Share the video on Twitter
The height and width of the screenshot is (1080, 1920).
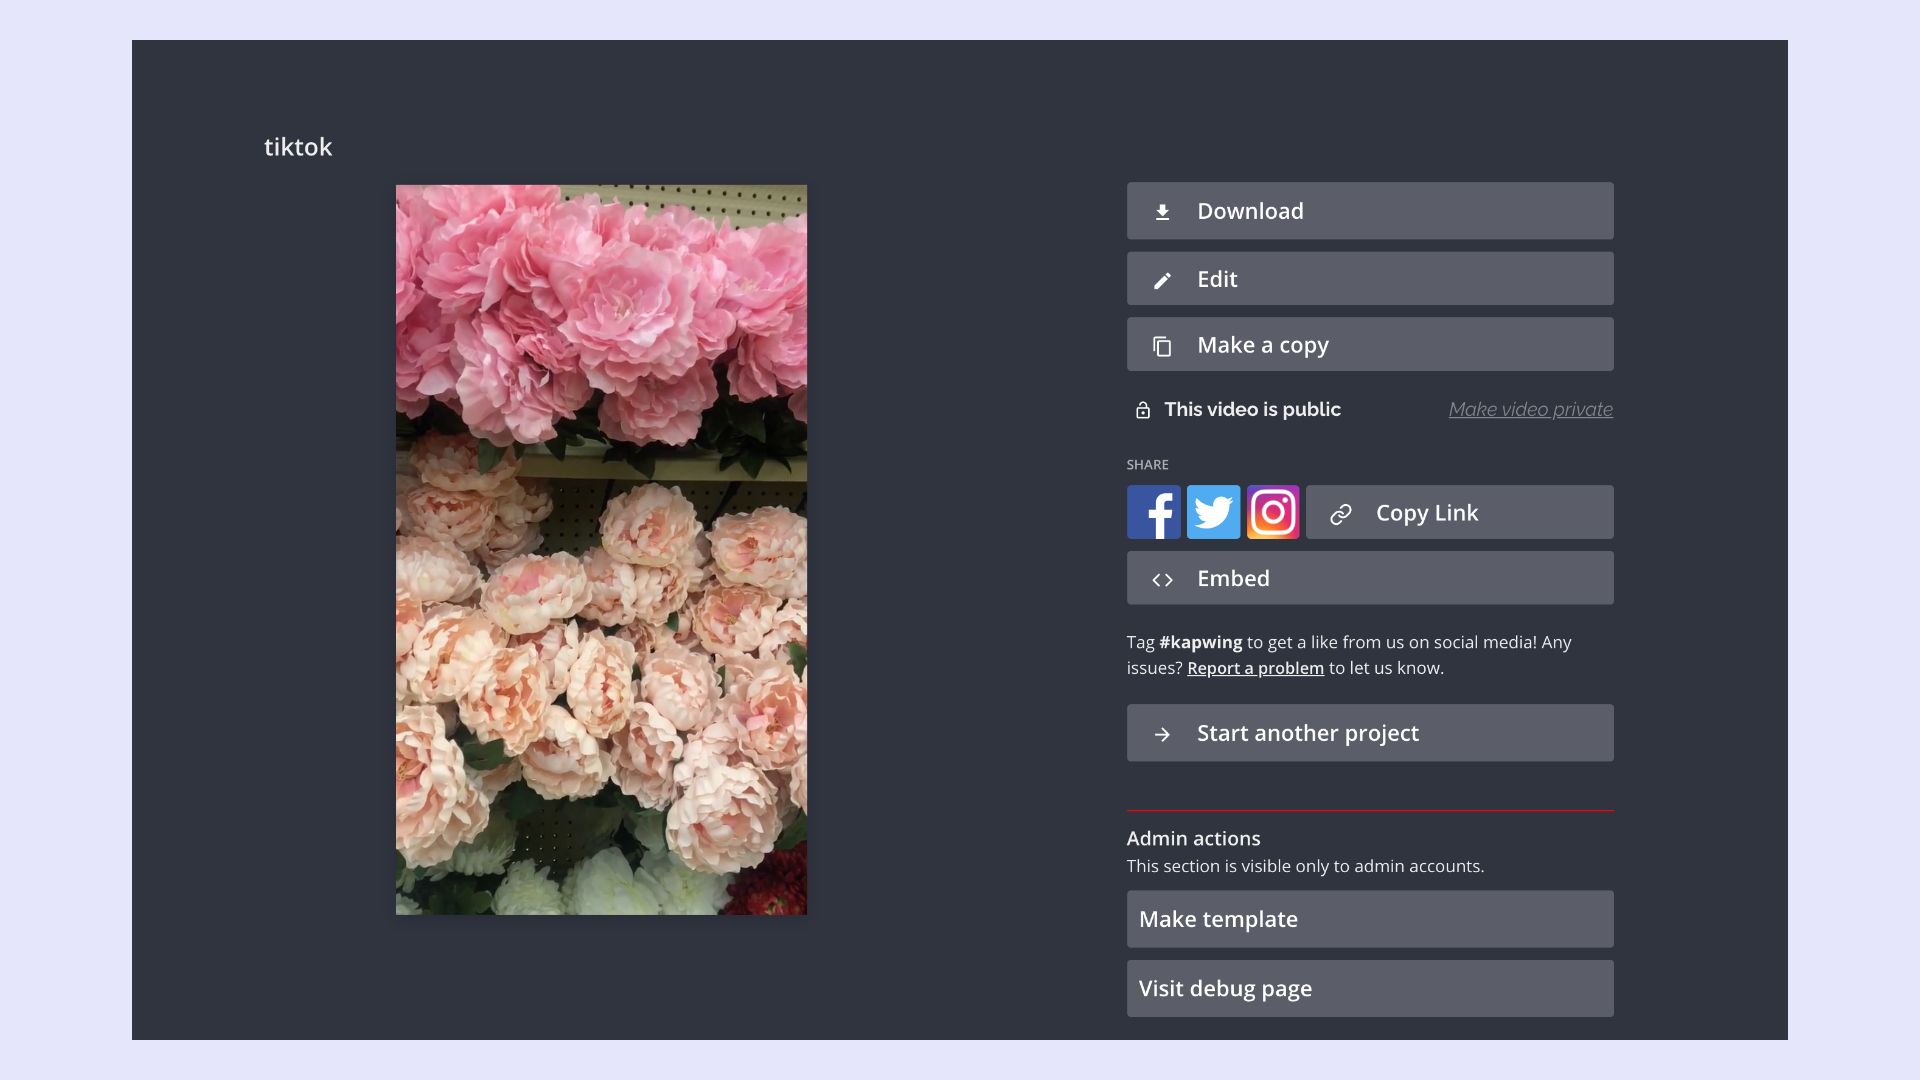(x=1213, y=512)
